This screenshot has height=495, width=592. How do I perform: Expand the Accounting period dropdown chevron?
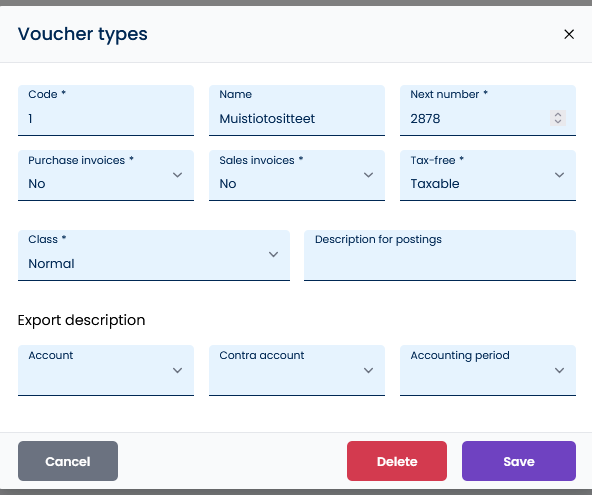pos(560,370)
